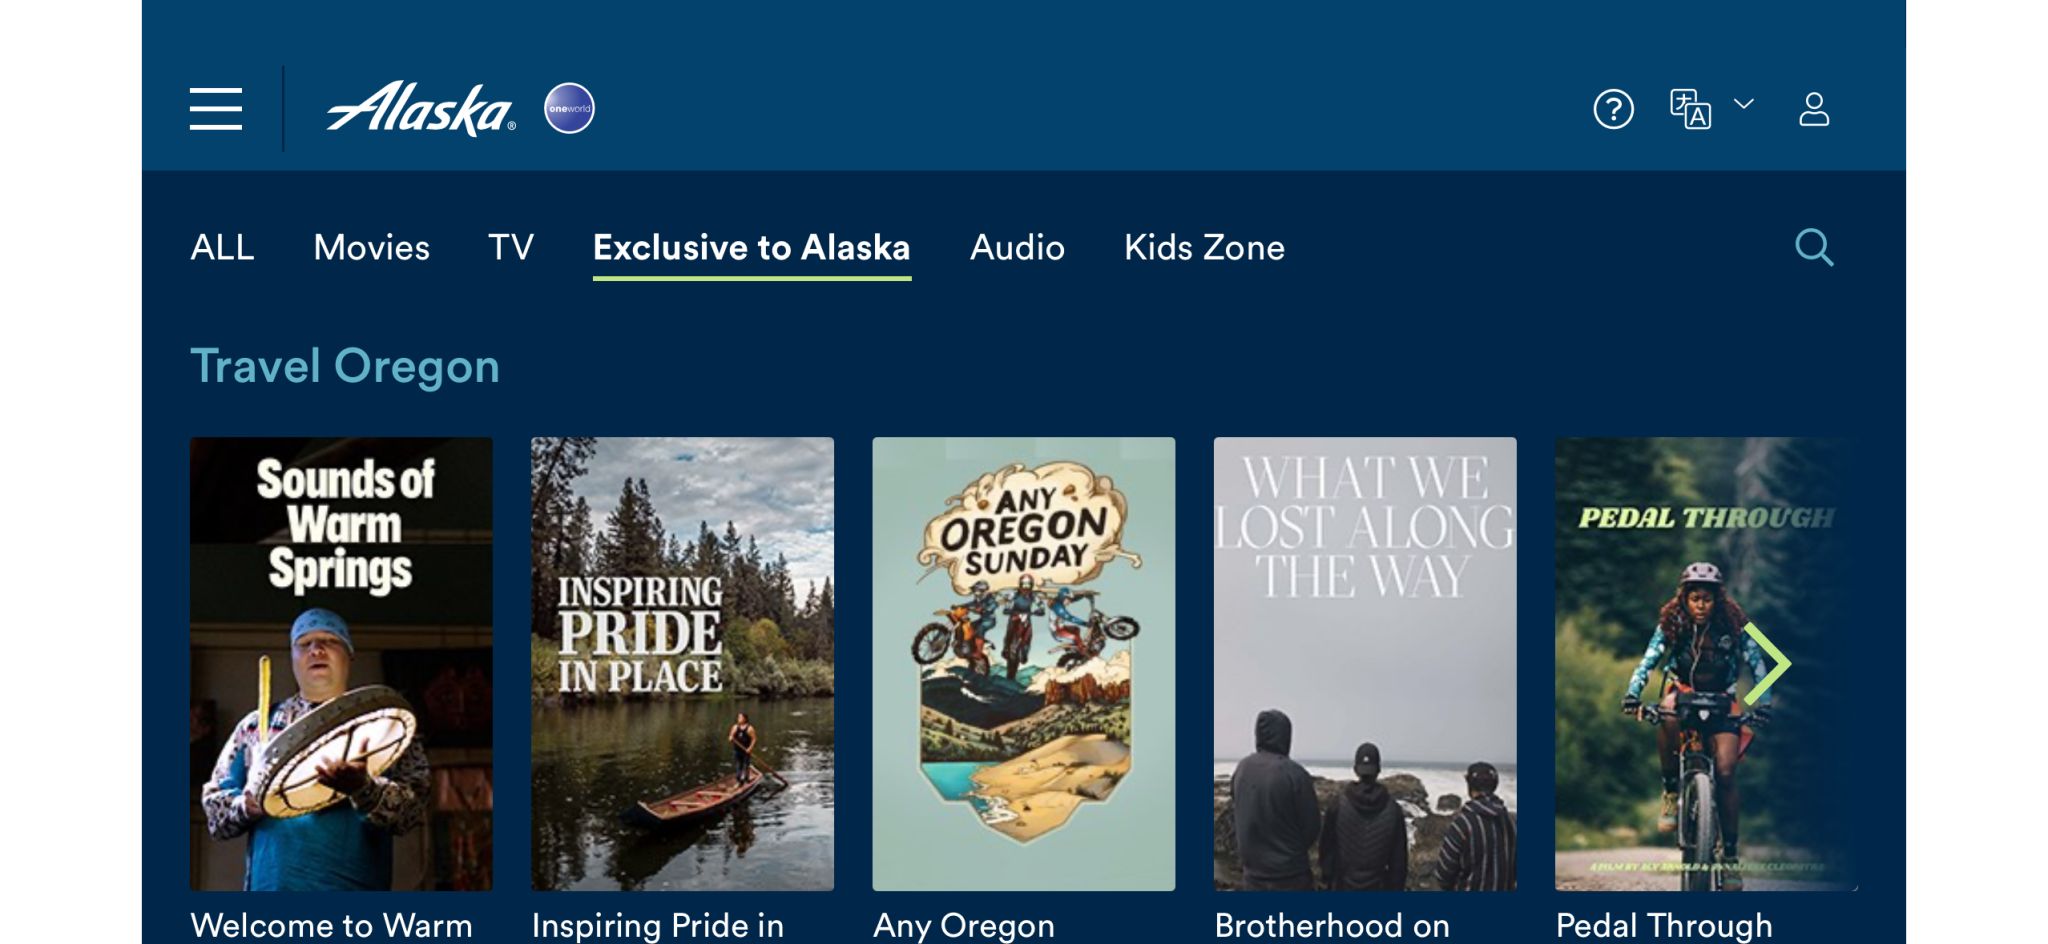This screenshot has width=2048, height=944.
Task: Open the Travel Oregon heading link
Action: tap(344, 365)
